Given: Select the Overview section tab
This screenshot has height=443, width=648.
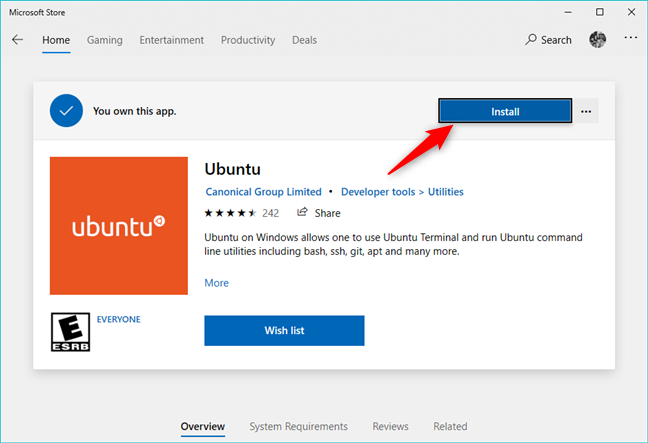Looking at the screenshot, I should [x=202, y=426].
